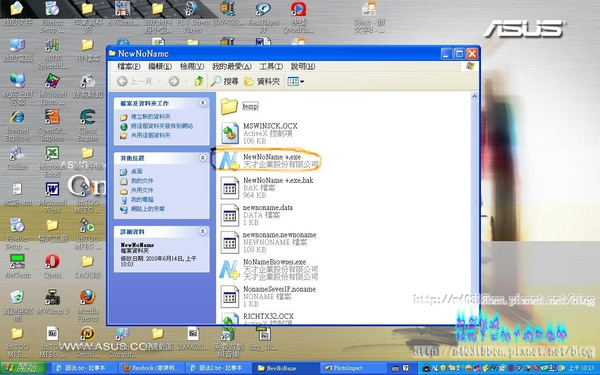The image size is (600, 375).
Task: Select the Microsoft Word desktop icon
Action: [52, 197]
